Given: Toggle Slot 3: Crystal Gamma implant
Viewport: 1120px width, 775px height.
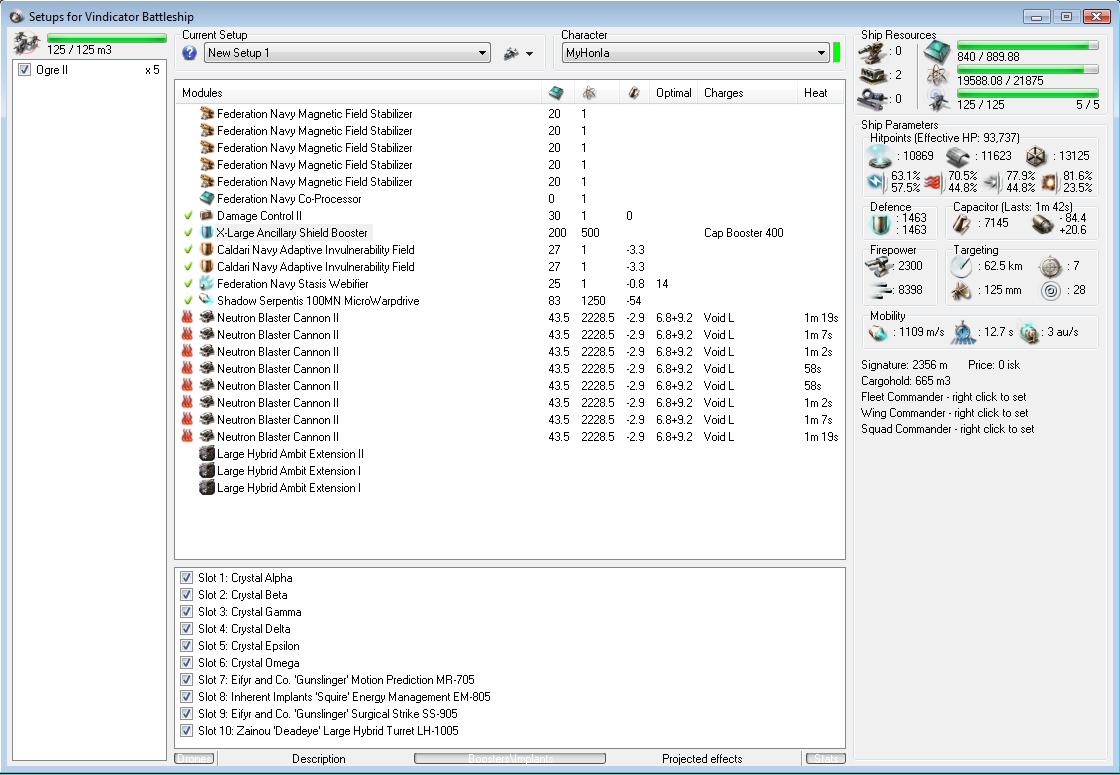Looking at the screenshot, I should (x=186, y=611).
